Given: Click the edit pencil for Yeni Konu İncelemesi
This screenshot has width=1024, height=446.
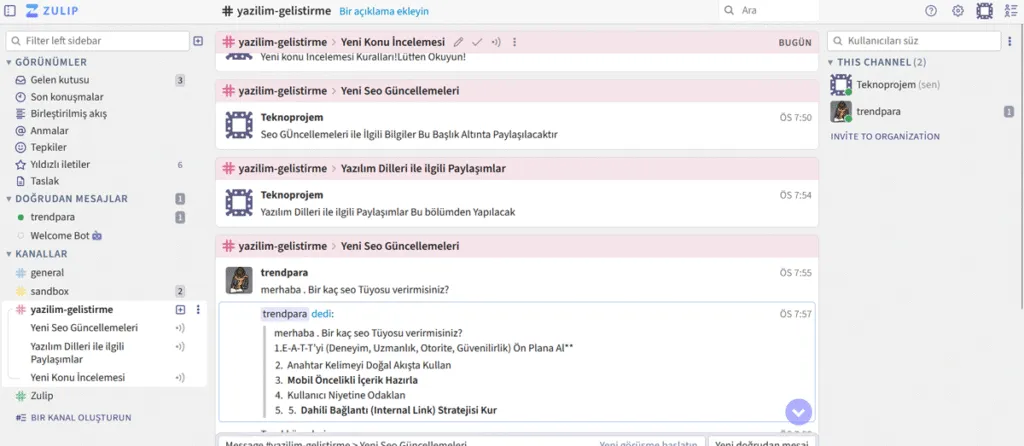Looking at the screenshot, I should (x=458, y=42).
